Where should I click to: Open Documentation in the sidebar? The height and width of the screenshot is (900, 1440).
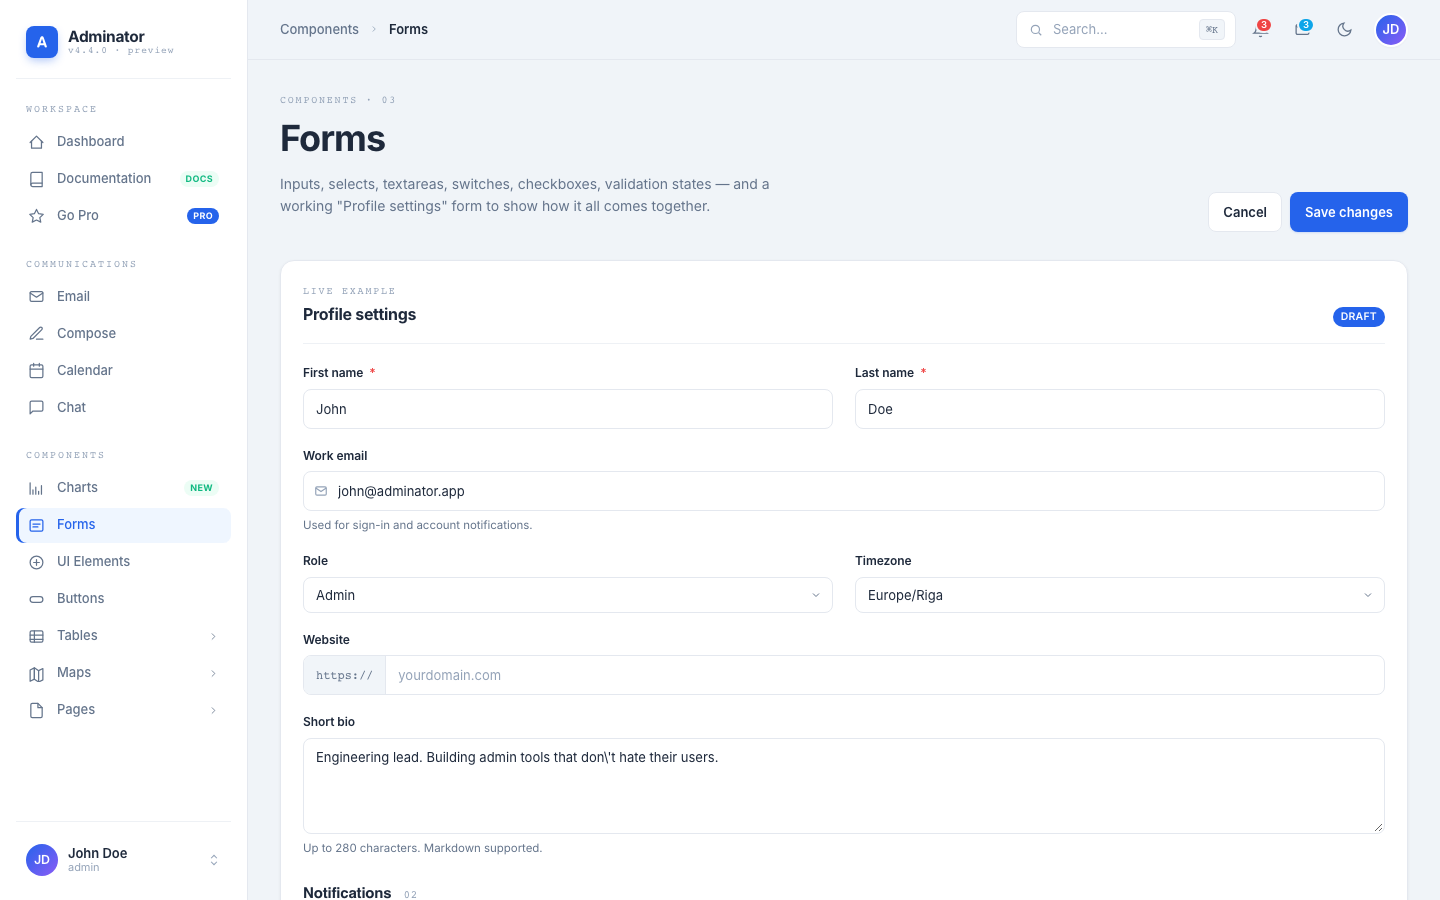click(x=124, y=179)
